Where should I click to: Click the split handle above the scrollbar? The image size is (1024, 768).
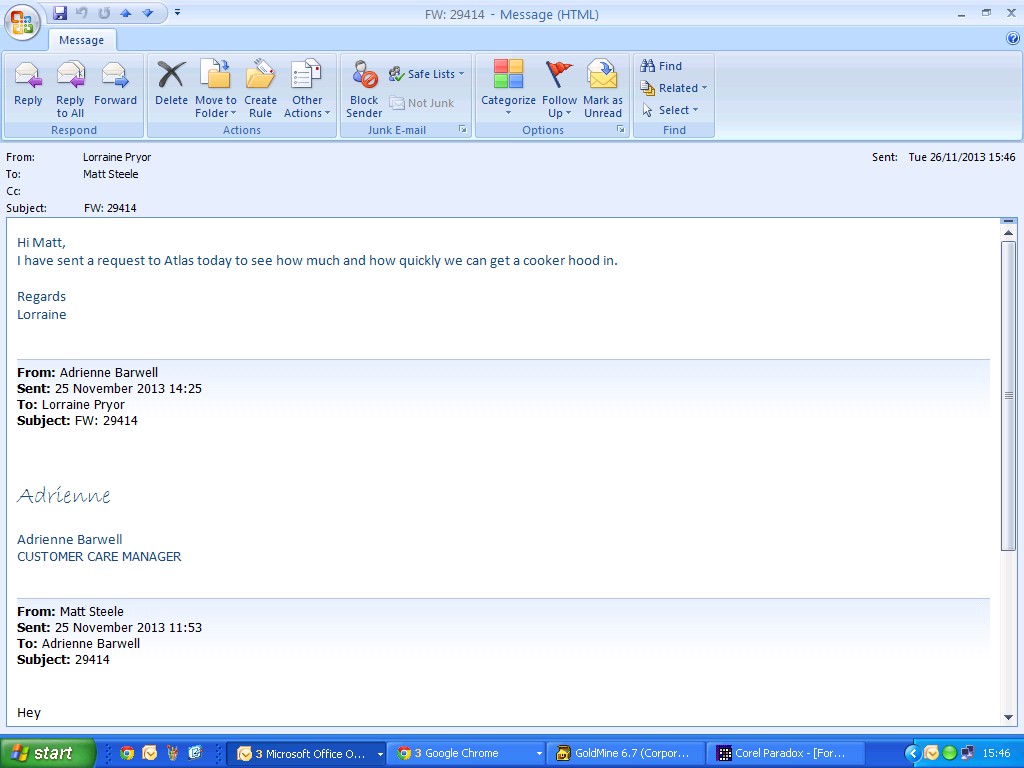tap(1008, 221)
